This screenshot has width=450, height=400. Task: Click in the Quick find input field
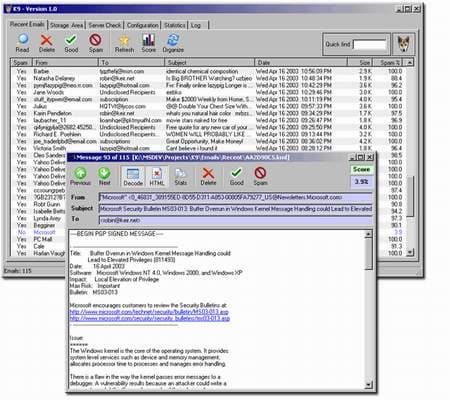tap(370, 44)
